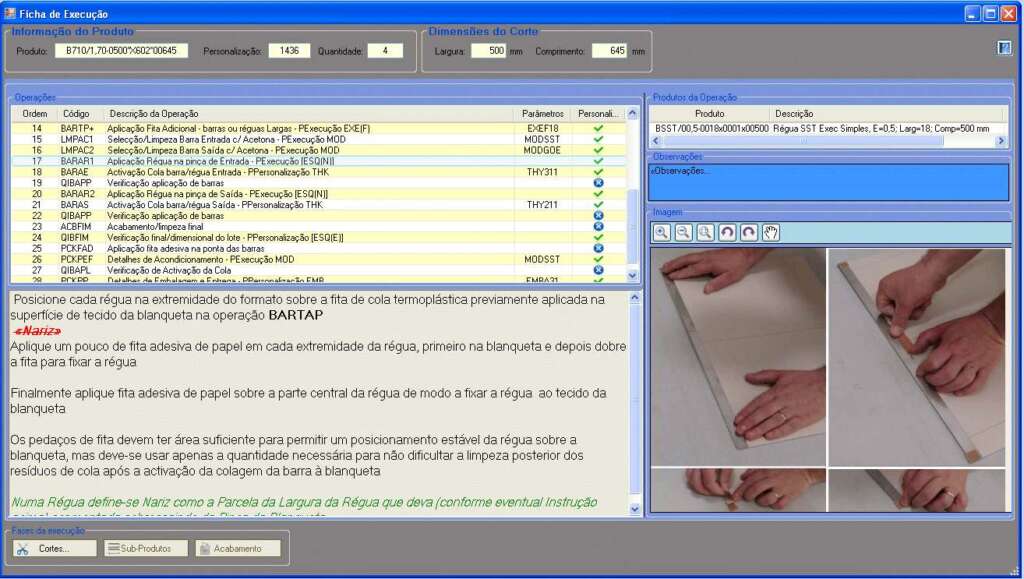Viewport: 1024px width, 579px height.
Task: Open the help icon at top right
Action: [1004, 48]
